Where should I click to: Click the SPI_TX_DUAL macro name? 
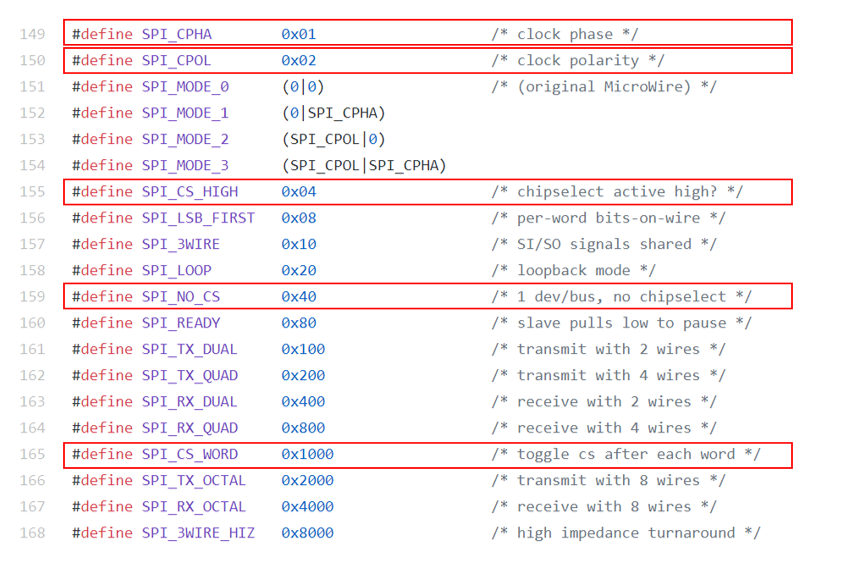pos(190,350)
